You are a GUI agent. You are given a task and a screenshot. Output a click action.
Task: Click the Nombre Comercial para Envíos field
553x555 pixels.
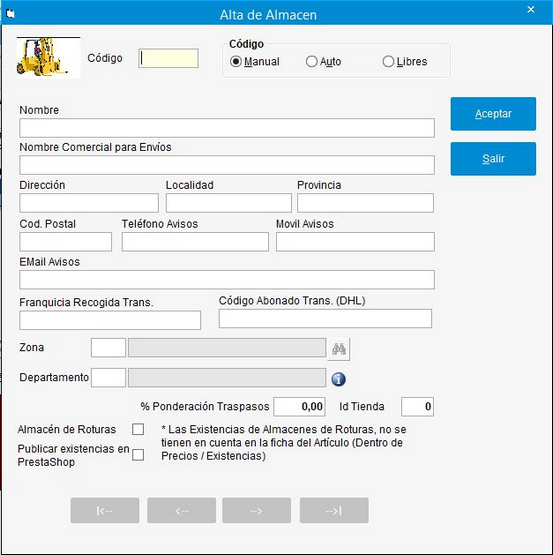click(227, 165)
